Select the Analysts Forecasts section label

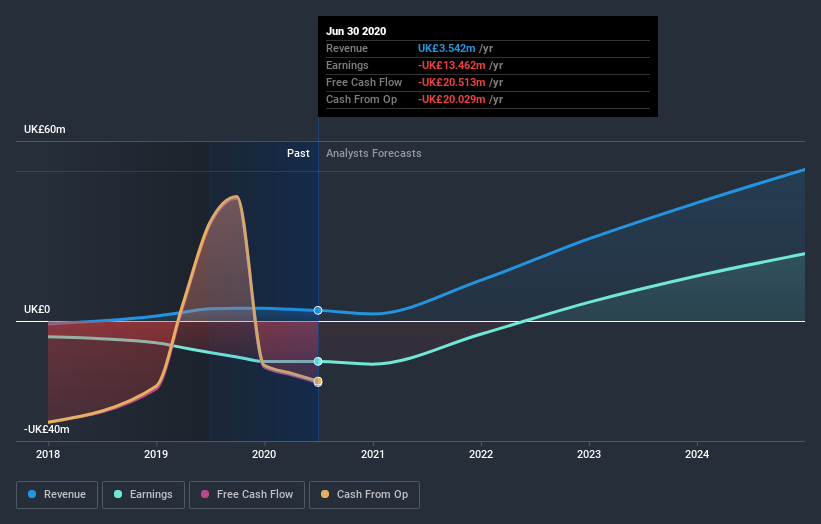374,153
